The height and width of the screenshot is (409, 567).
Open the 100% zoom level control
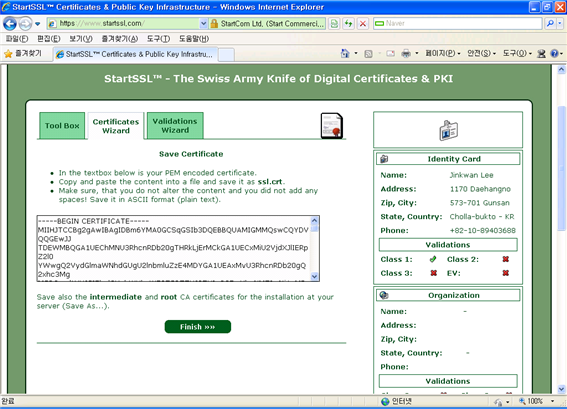tap(537, 401)
